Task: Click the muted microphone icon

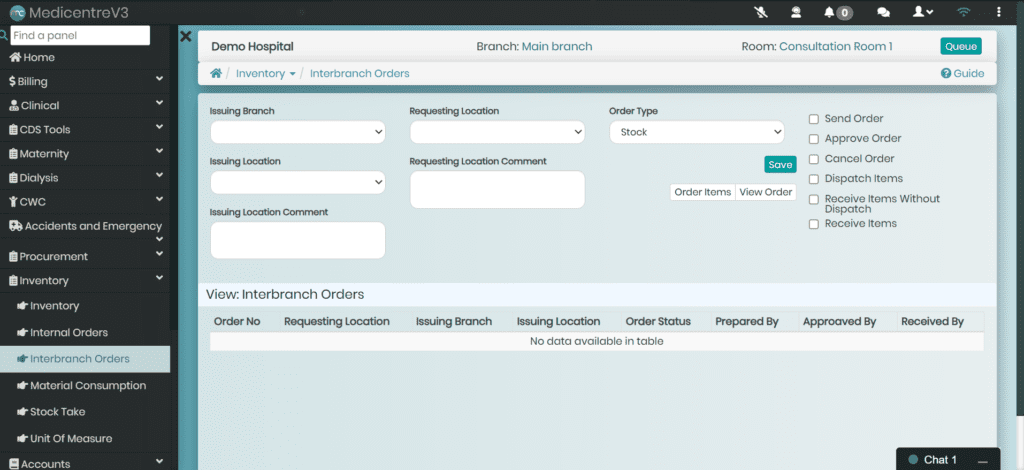Action: point(760,12)
